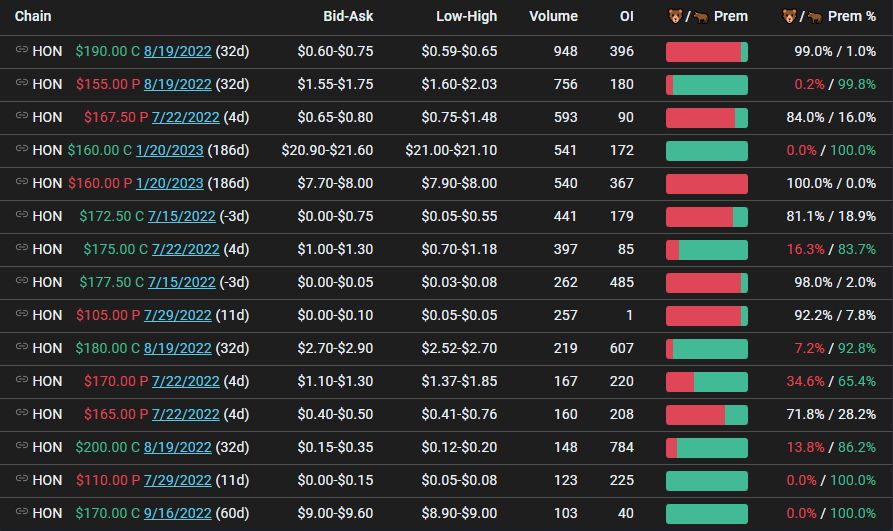The image size is (893, 531).
Task: Select the open interest value 784
Action: click(x=621, y=448)
